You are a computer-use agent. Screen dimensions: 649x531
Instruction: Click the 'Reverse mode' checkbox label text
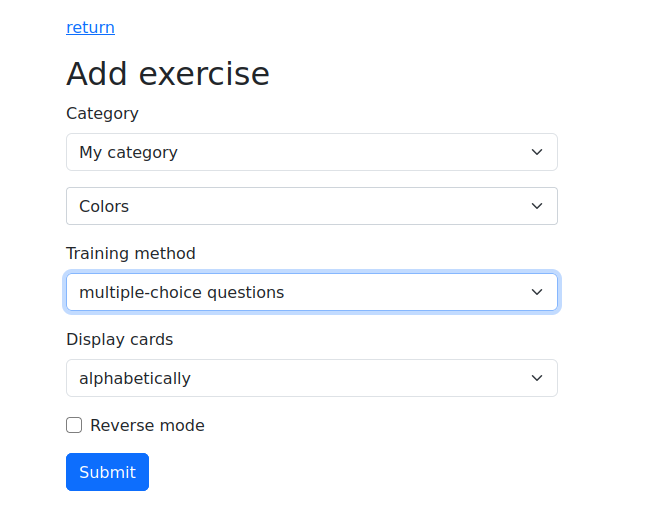147,425
